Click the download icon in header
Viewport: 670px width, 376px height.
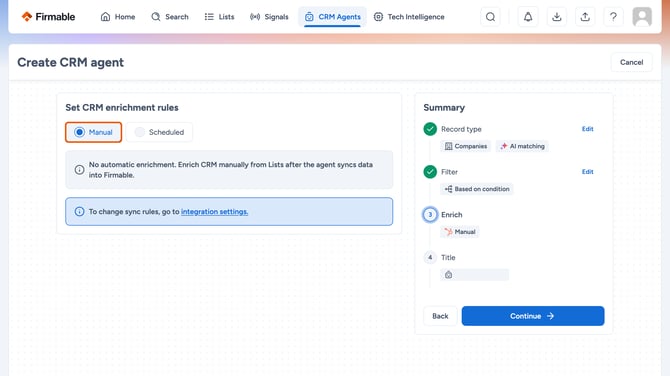(x=556, y=17)
